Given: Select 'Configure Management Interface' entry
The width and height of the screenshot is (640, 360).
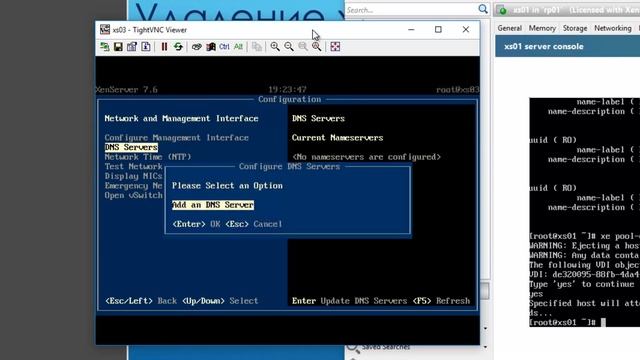Looking at the screenshot, I should (176, 138).
